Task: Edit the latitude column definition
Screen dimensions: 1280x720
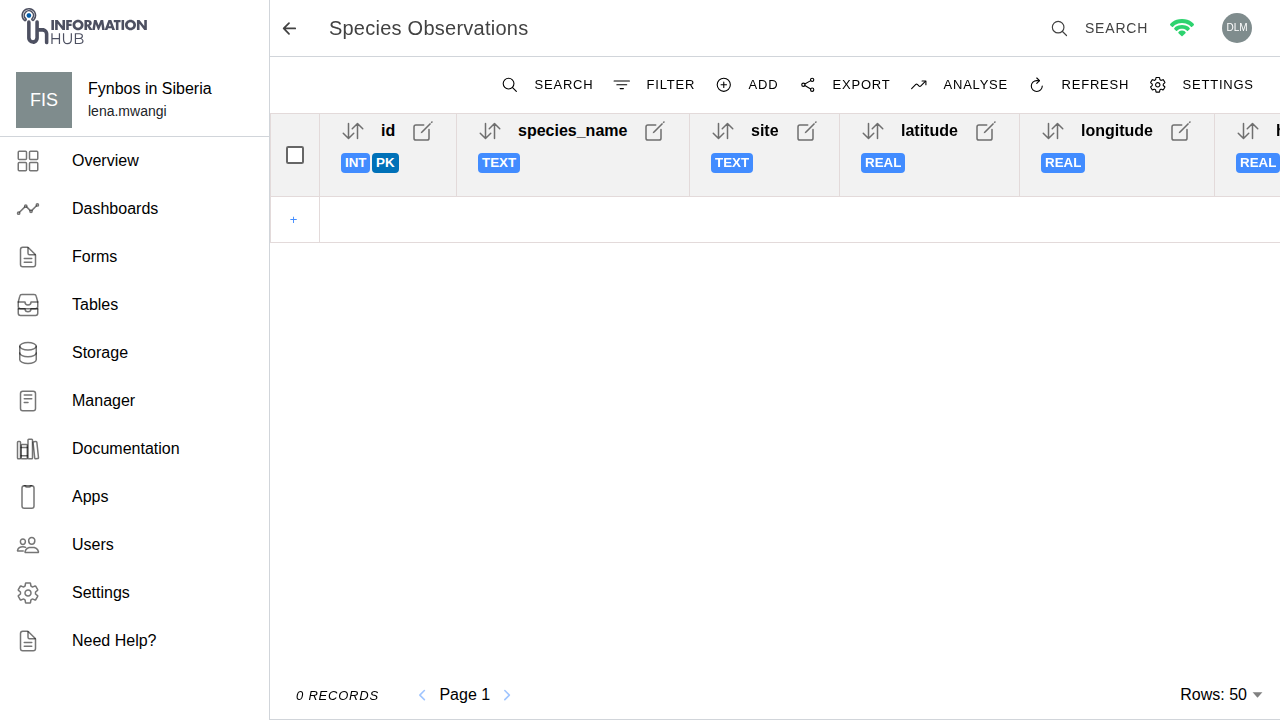Action: pyautogui.click(x=986, y=131)
